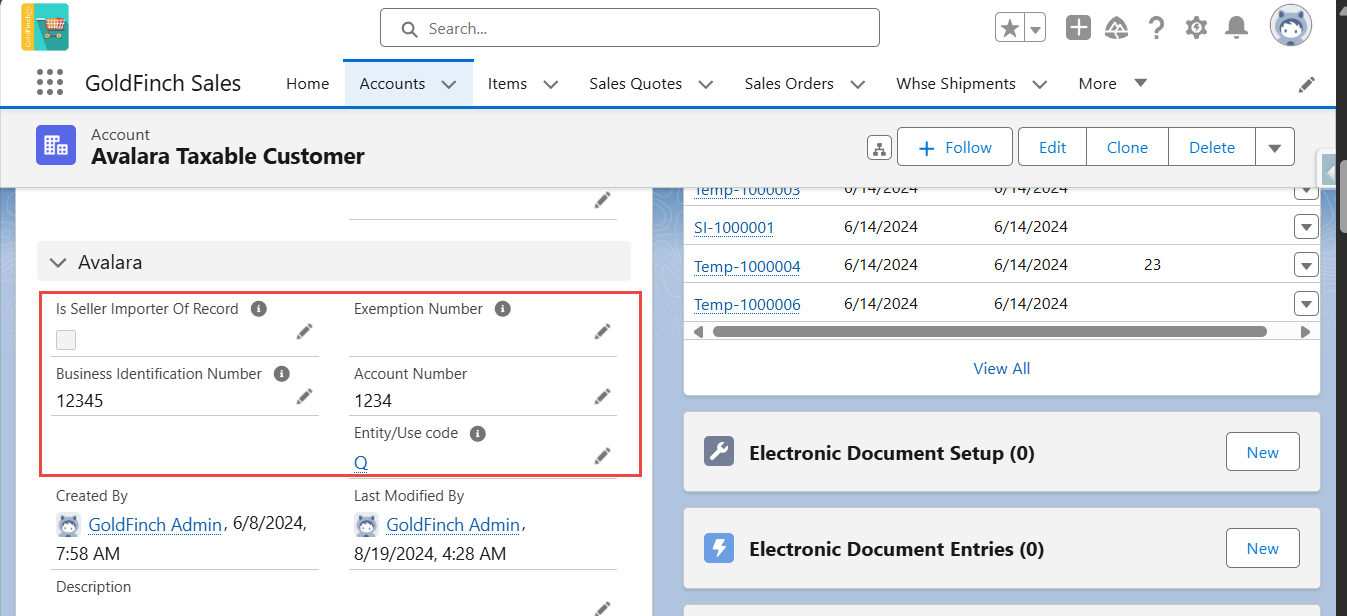Open GoldFinch Admin under Created By

pos(154,524)
